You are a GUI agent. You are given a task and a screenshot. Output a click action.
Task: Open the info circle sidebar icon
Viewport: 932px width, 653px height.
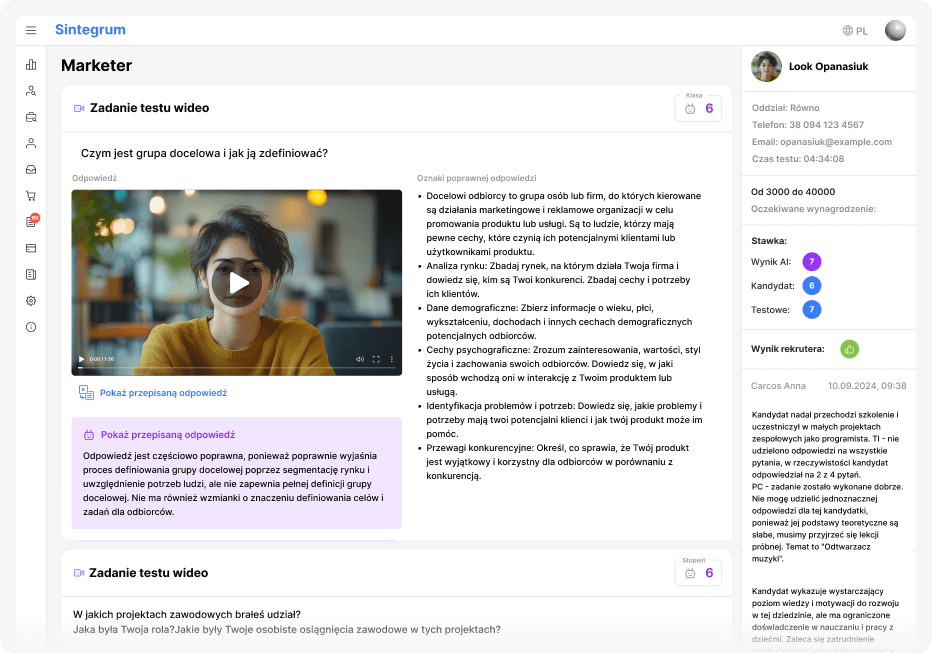[31, 327]
